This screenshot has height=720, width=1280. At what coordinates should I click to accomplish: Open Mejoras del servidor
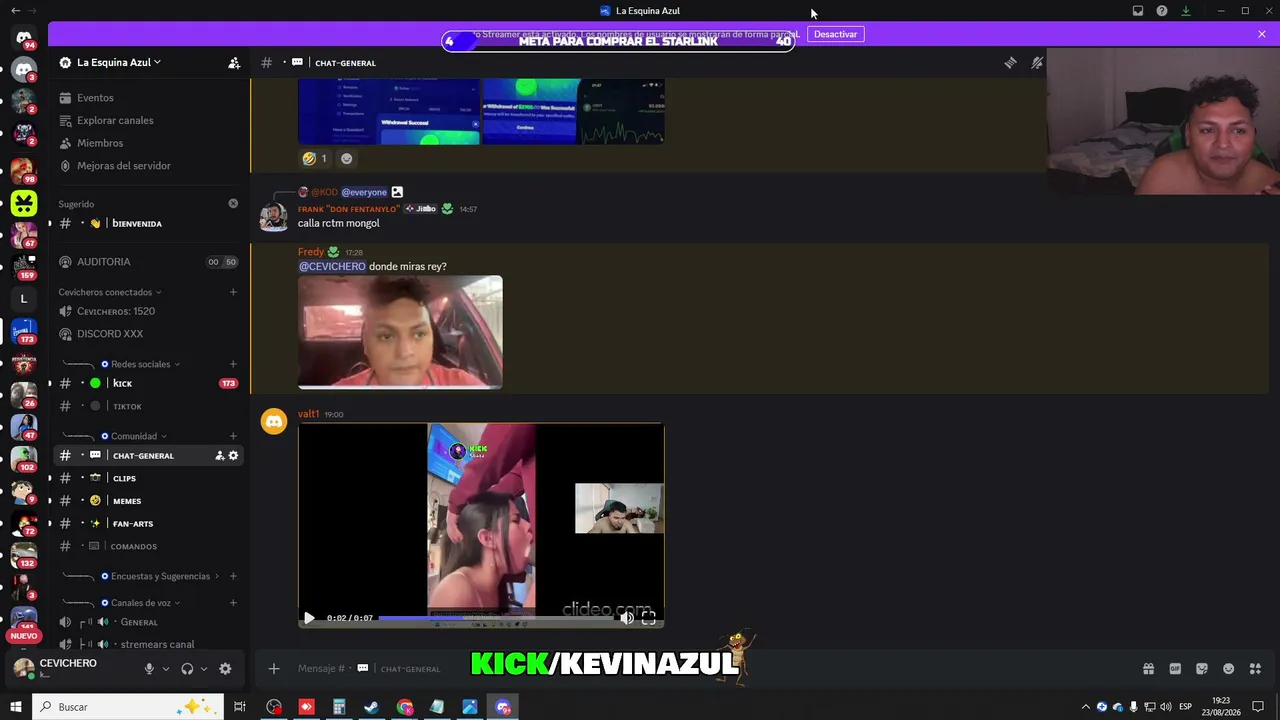point(150,166)
